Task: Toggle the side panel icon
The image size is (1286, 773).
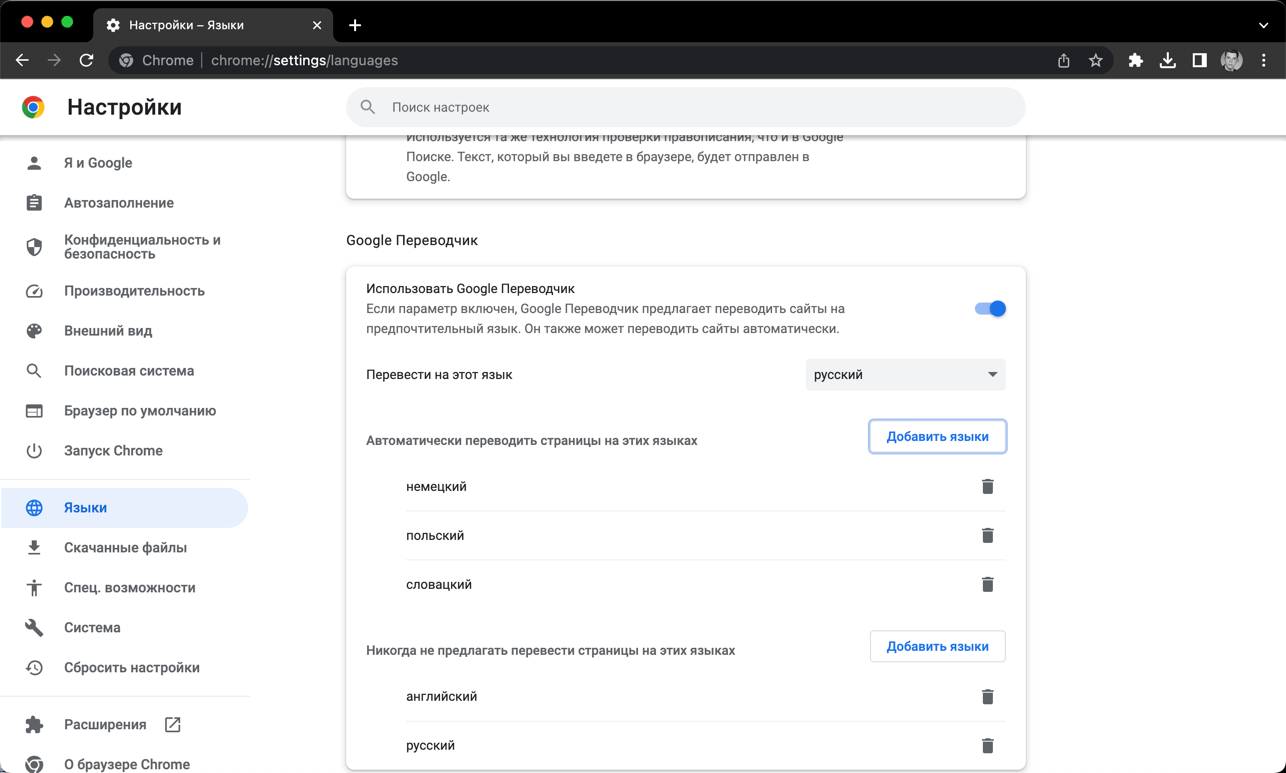Action: (1199, 61)
